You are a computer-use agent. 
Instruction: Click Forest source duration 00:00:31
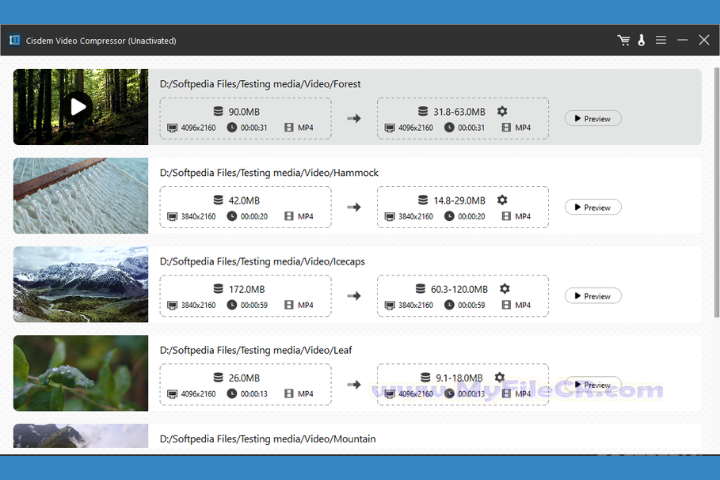click(254, 128)
